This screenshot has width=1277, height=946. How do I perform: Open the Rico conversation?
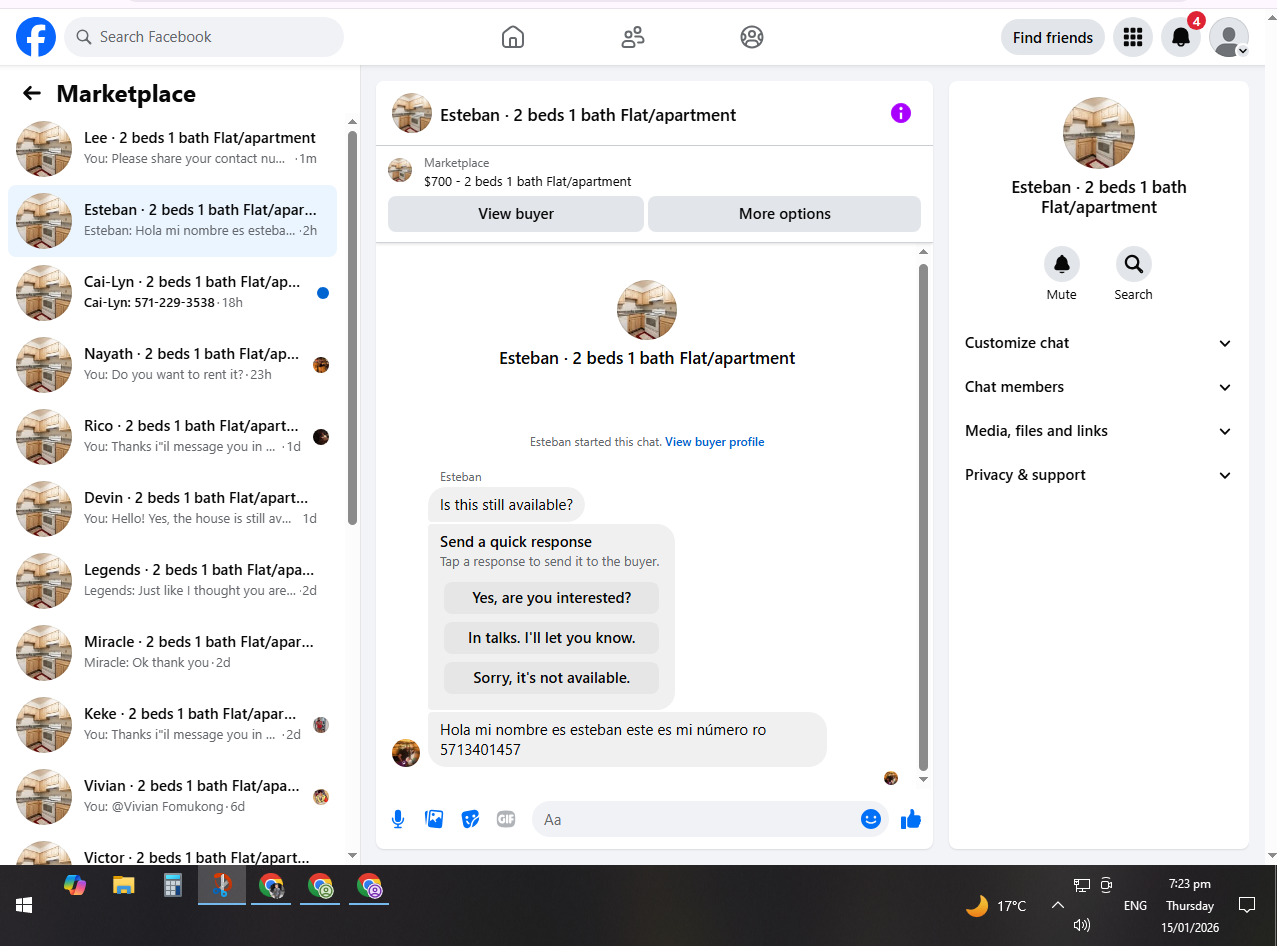point(172,437)
